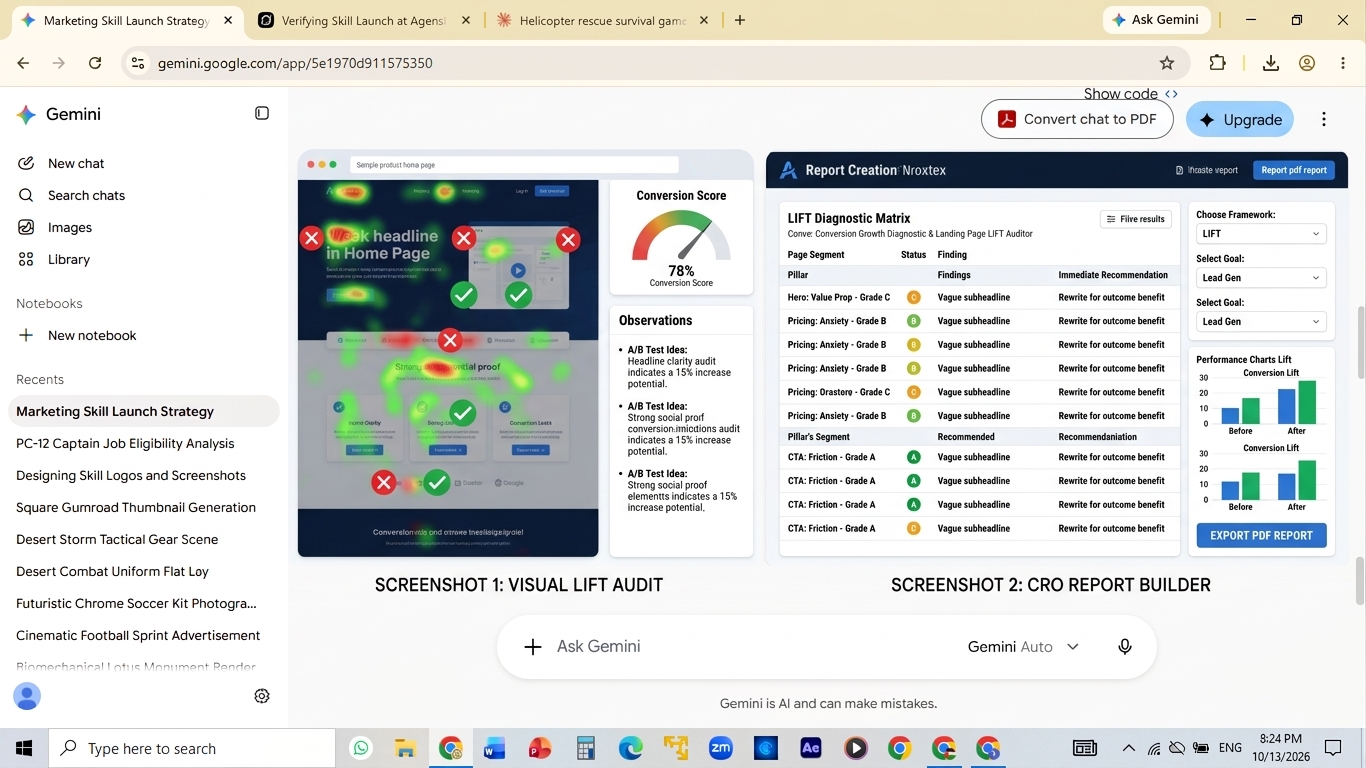Screen dimensions: 1366x768
Task: Click the Windows taskbar search box
Action: pyautogui.click(x=192, y=748)
